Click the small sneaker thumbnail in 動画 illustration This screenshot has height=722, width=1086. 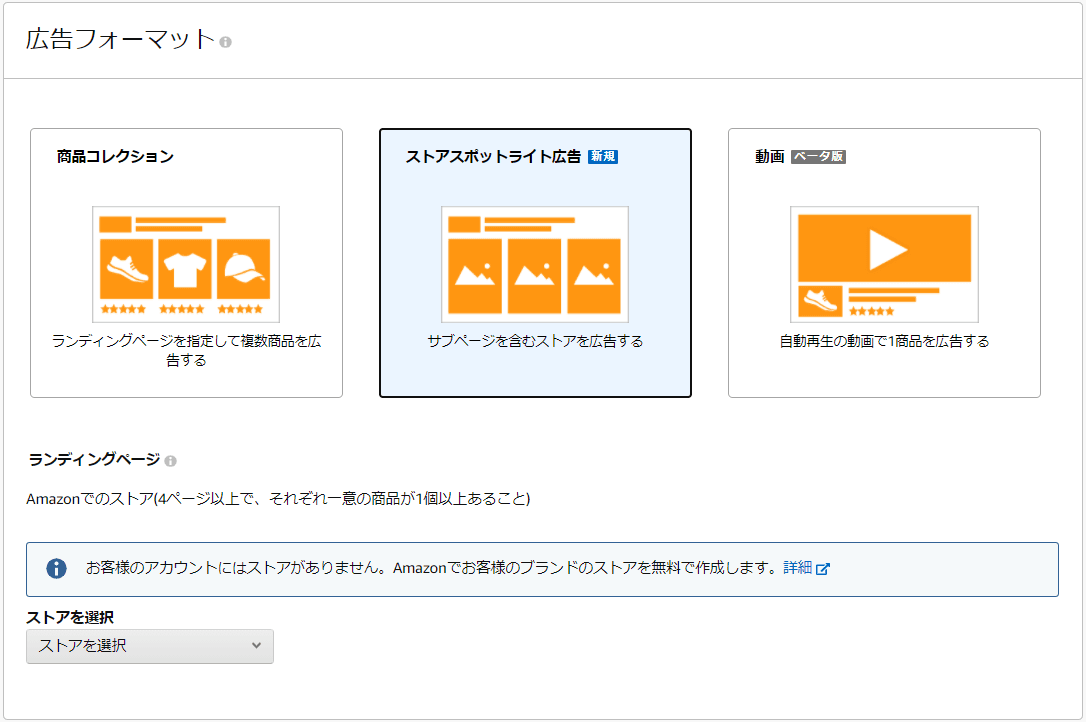click(817, 301)
